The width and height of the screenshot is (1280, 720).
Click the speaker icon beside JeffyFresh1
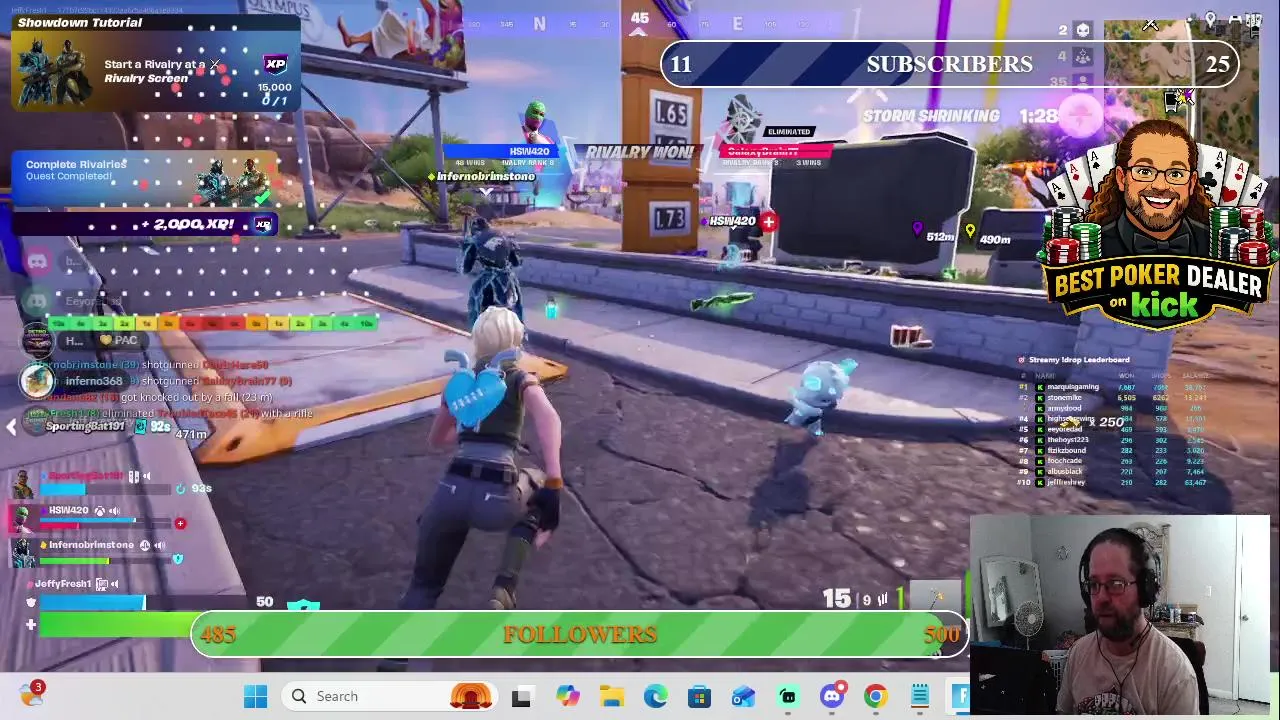[x=115, y=584]
